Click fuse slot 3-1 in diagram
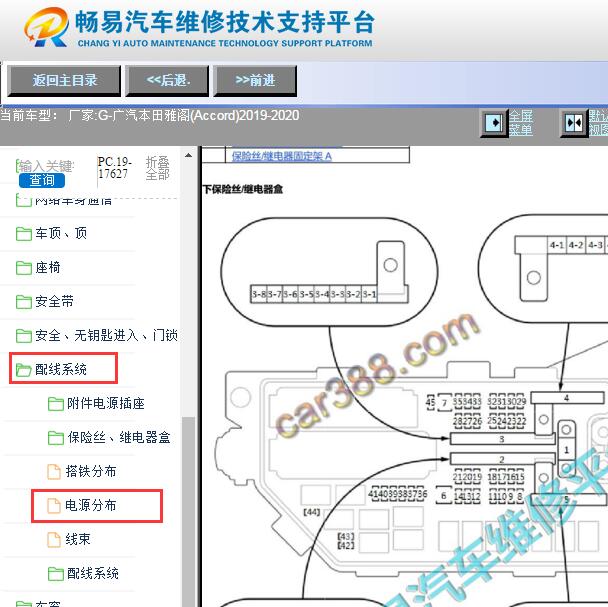 pos(369,294)
